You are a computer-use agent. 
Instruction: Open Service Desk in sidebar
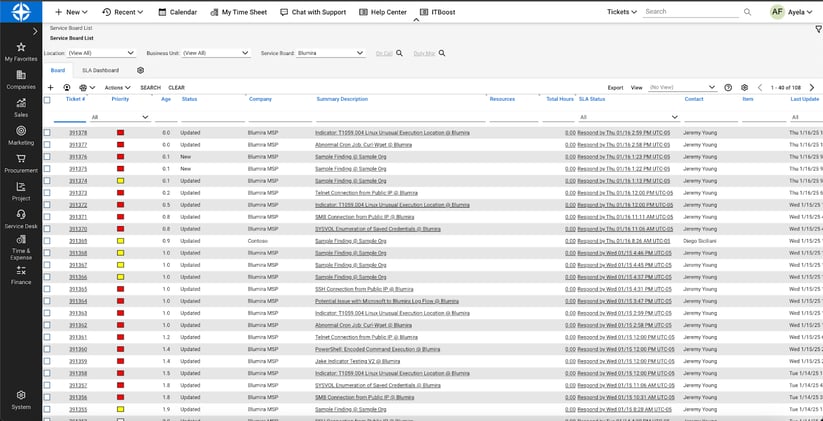coord(21,219)
